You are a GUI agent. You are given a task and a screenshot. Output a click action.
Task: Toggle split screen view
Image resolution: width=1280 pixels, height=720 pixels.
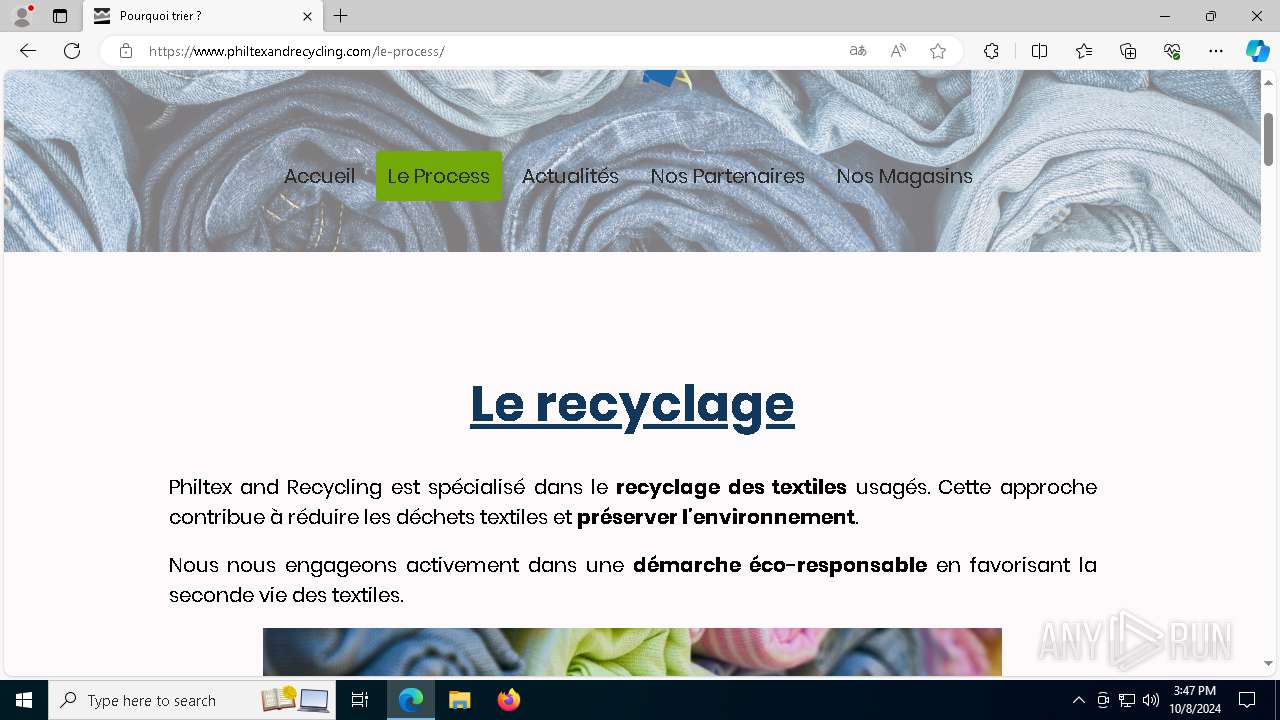coord(1039,51)
